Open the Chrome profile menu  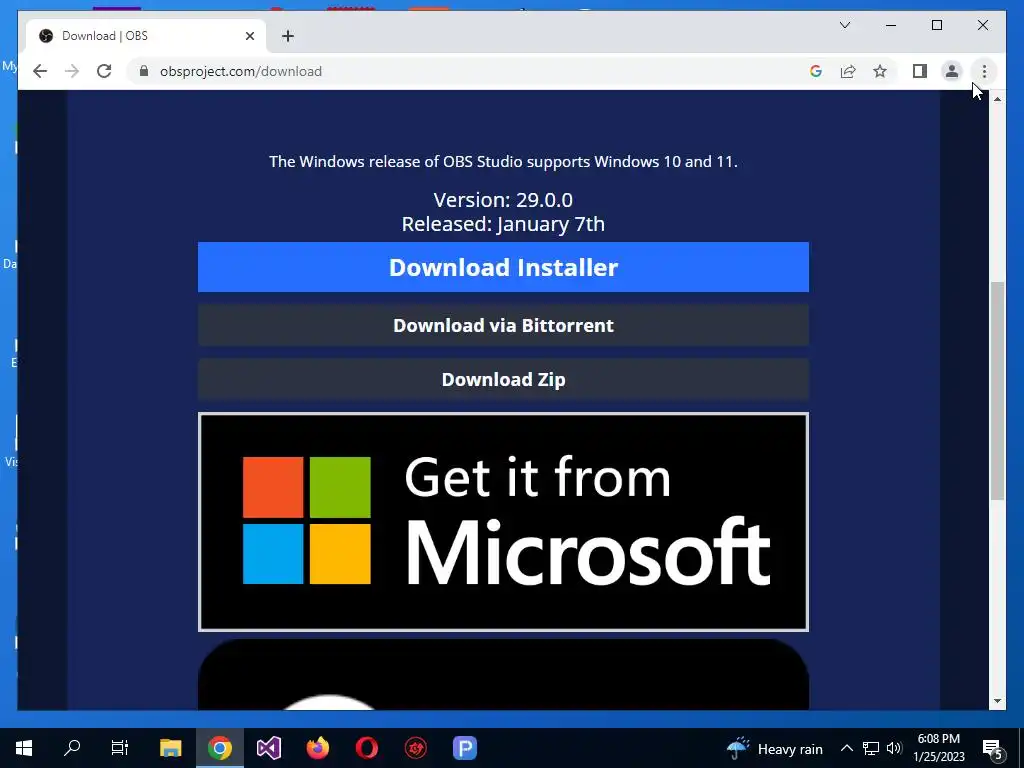[x=952, y=71]
